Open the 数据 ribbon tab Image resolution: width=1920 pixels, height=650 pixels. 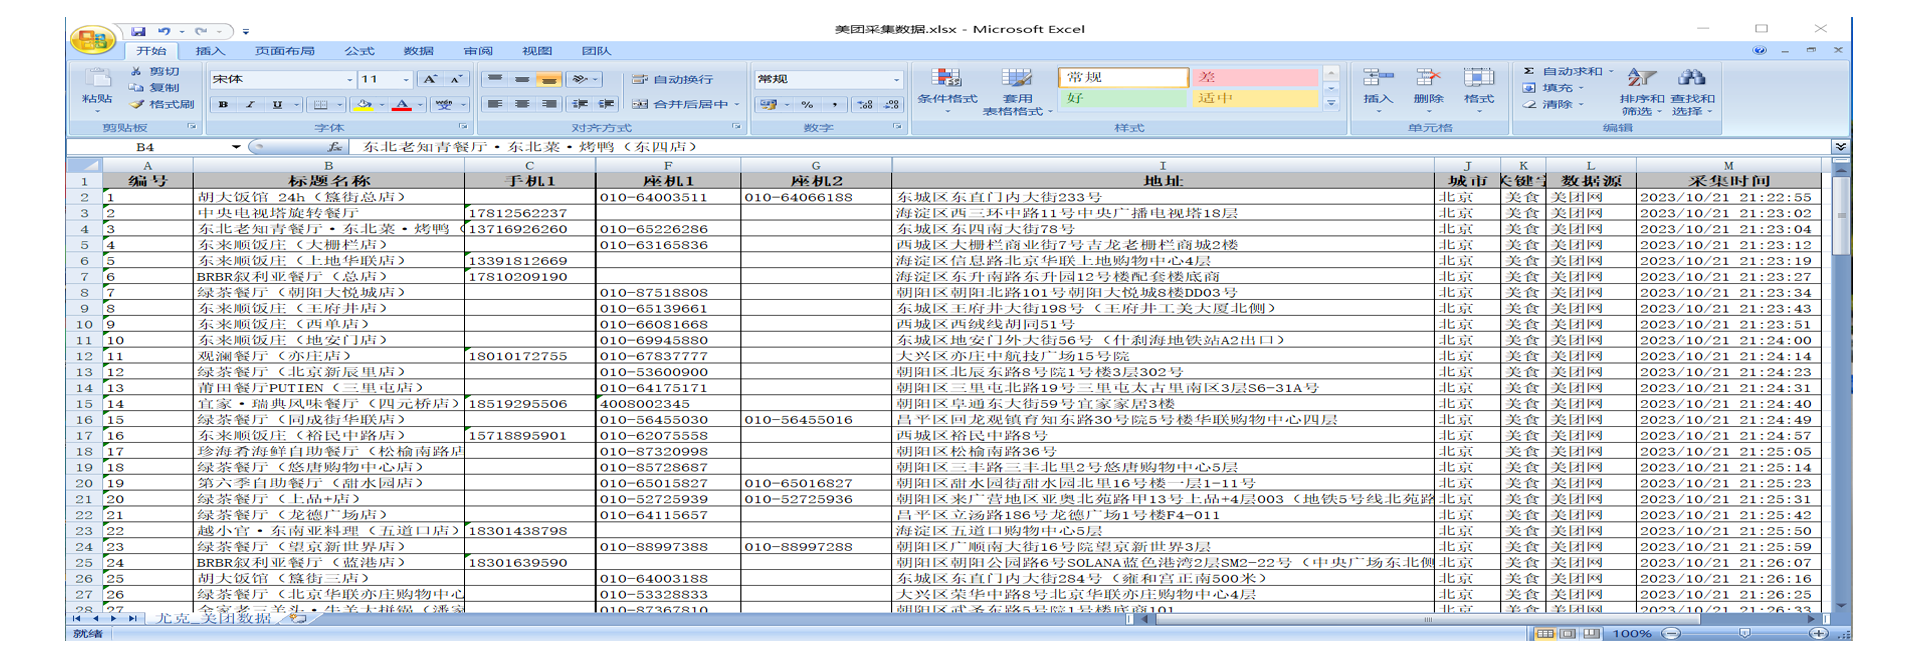click(418, 51)
